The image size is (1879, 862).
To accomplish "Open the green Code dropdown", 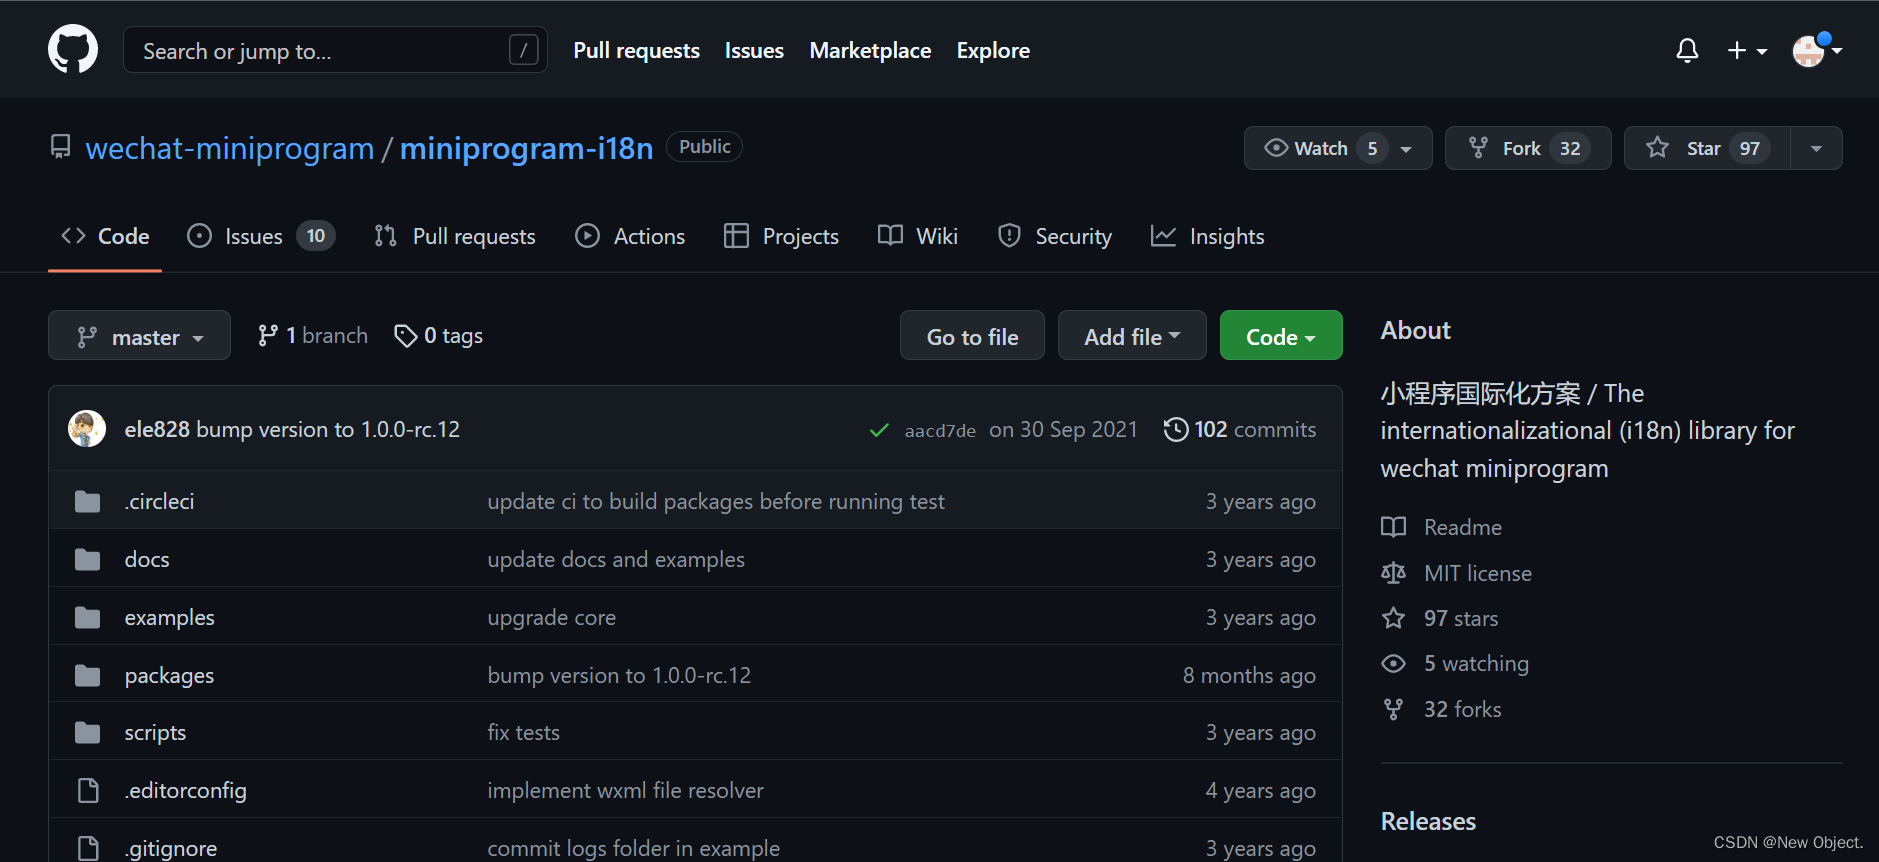I will [1281, 336].
